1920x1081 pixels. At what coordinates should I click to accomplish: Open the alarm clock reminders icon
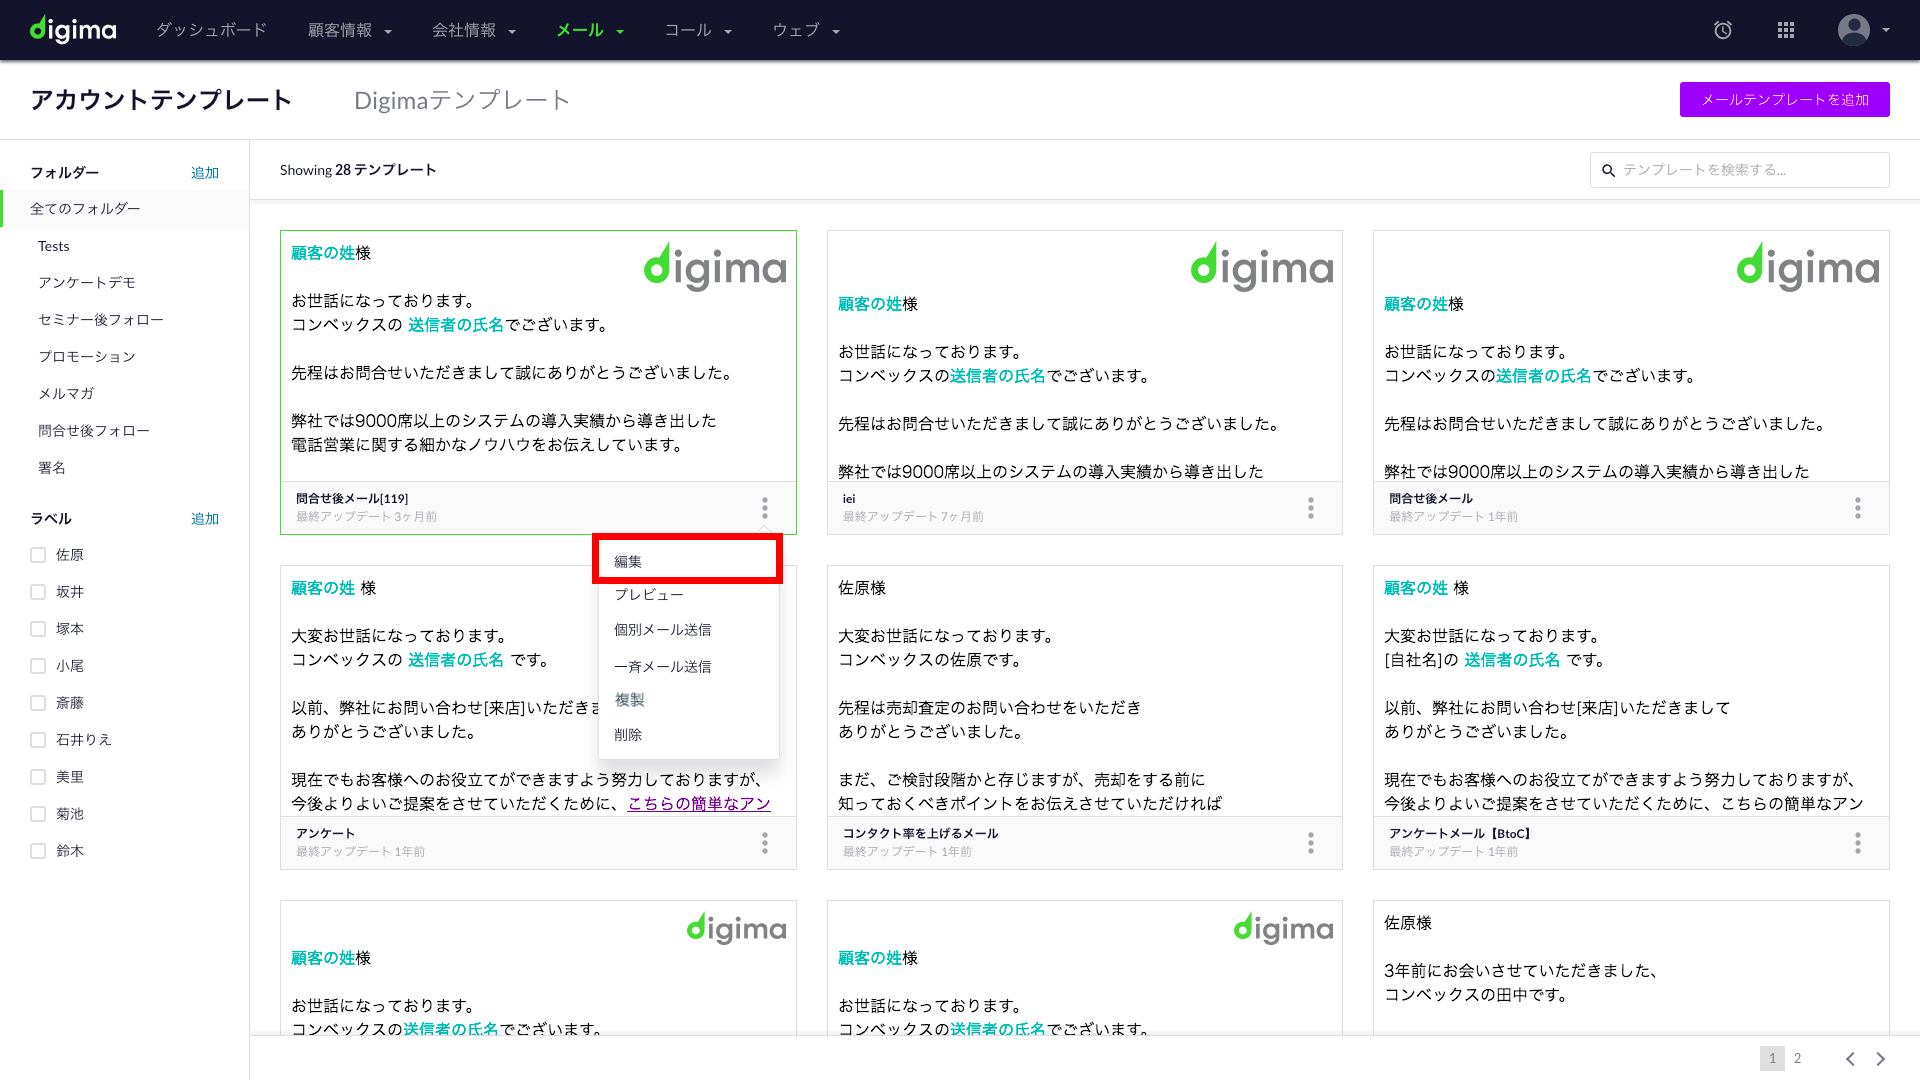click(x=1723, y=30)
